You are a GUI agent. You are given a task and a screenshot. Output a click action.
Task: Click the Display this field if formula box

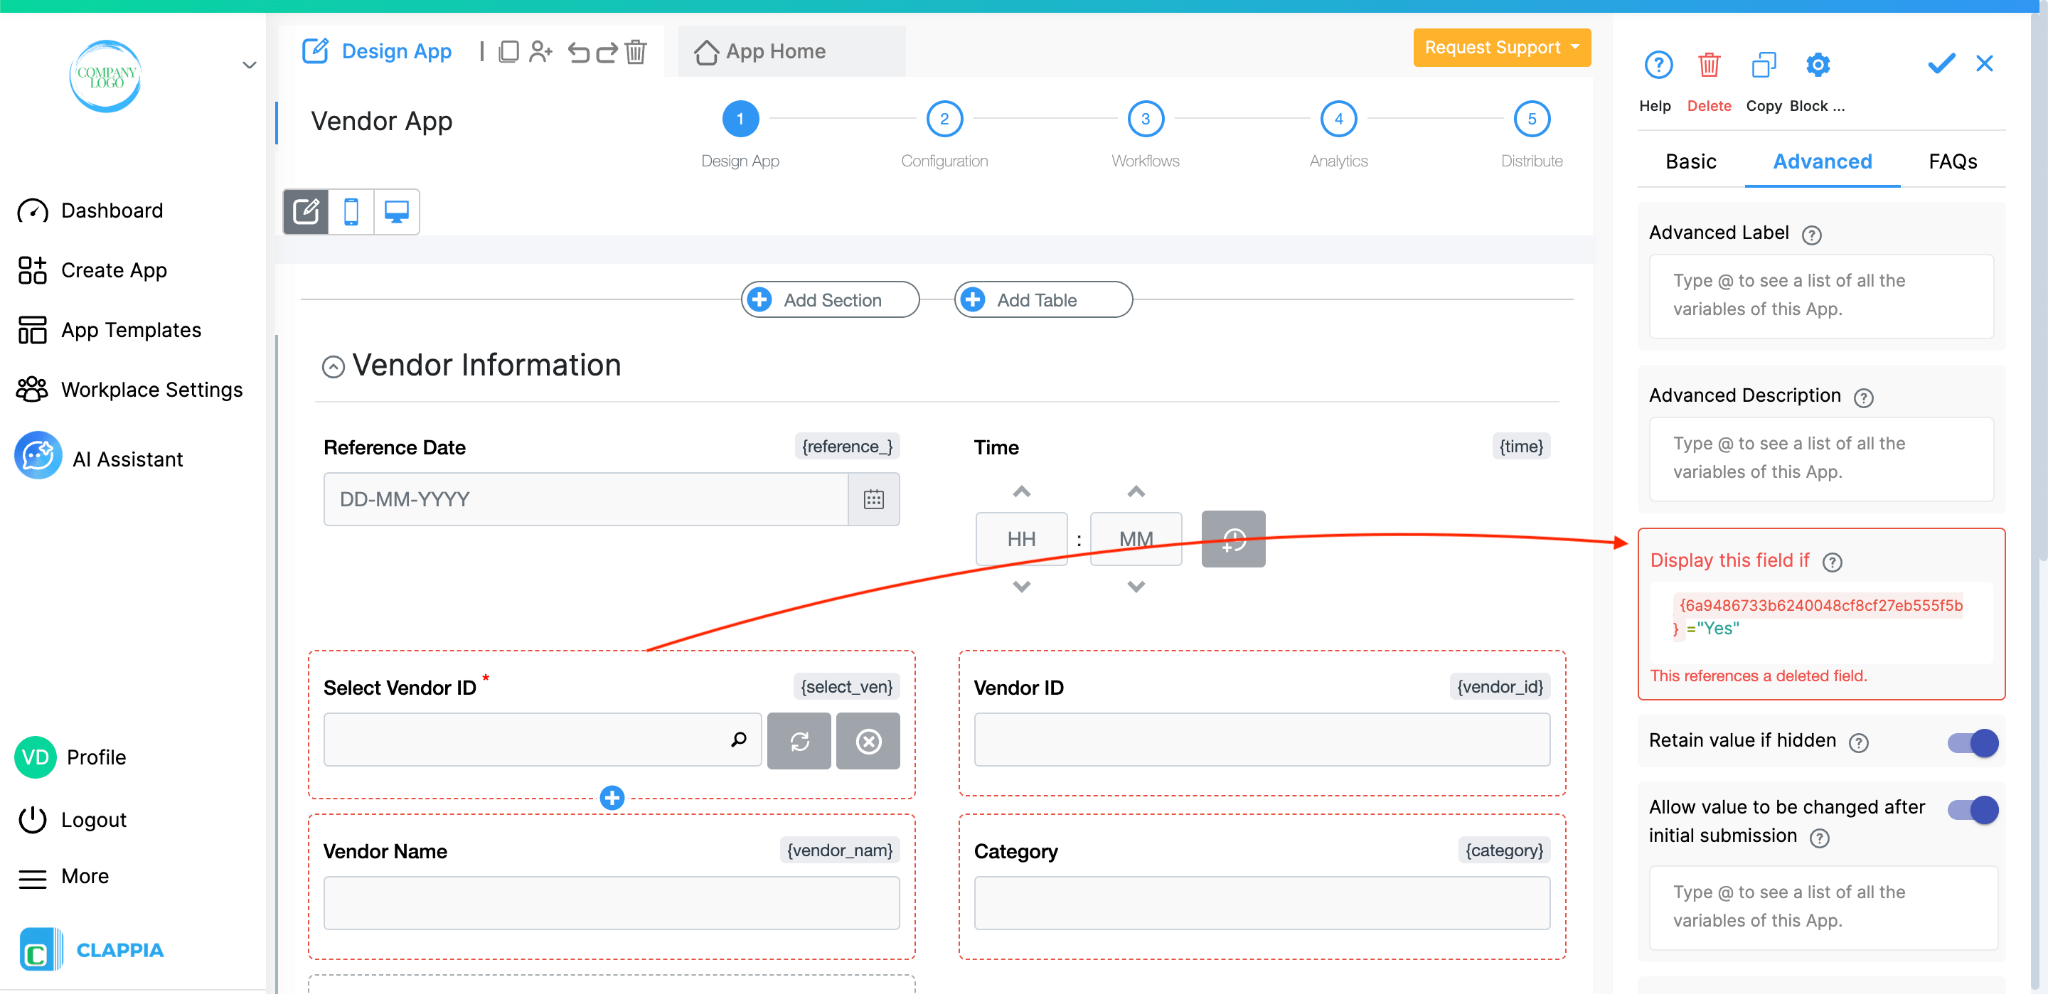coord(1821,622)
